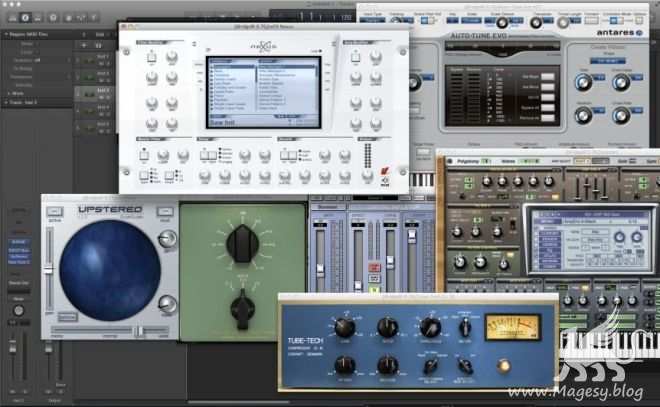Click Upstereo top-left button

55,211
